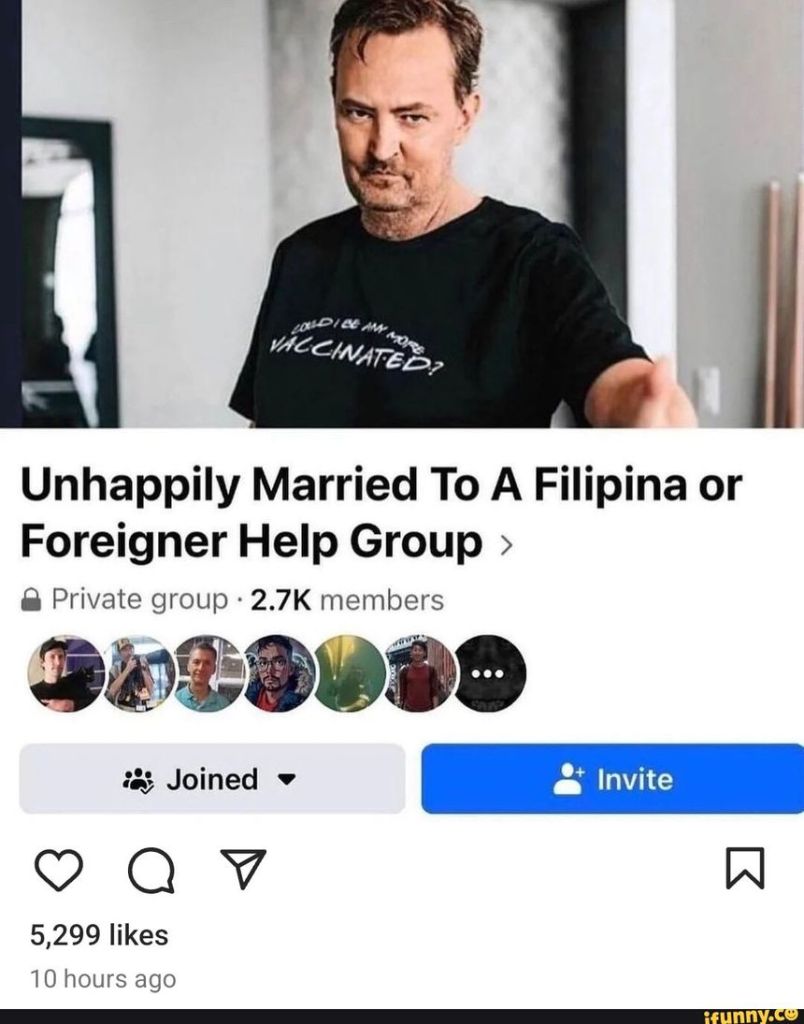The width and height of the screenshot is (804, 1024).
Task: Open group details via the title chevron
Action: (x=505, y=543)
